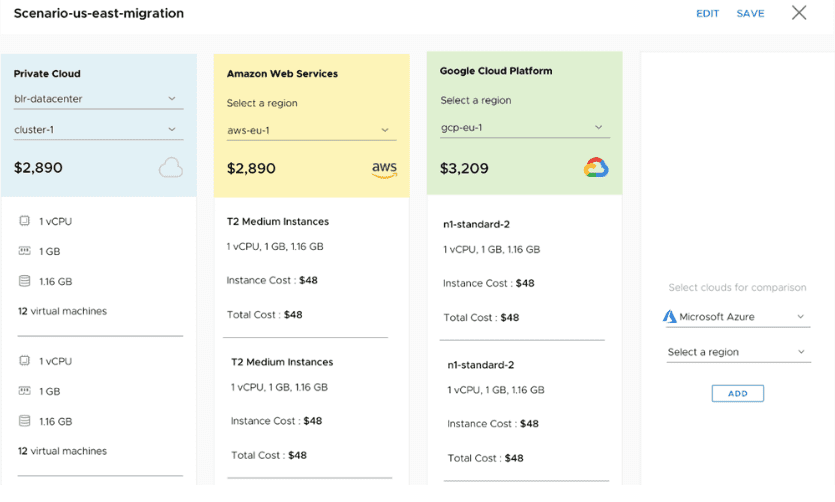Viewport: 835px width, 502px height.
Task: Click the first 1 GB memory icon
Action: [25, 251]
